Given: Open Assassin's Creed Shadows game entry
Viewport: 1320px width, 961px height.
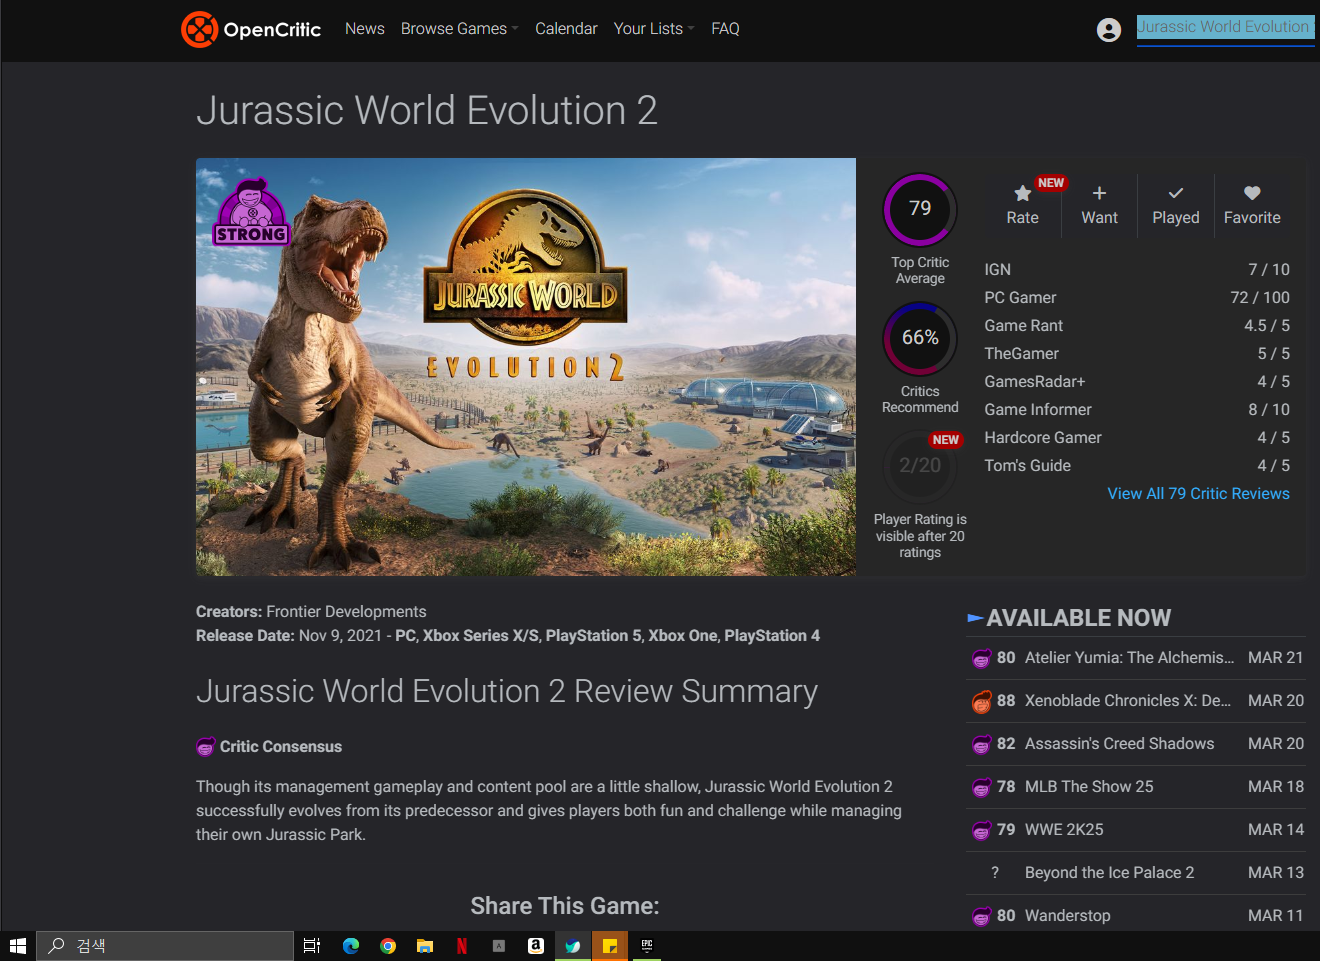Looking at the screenshot, I should coord(1136,744).
